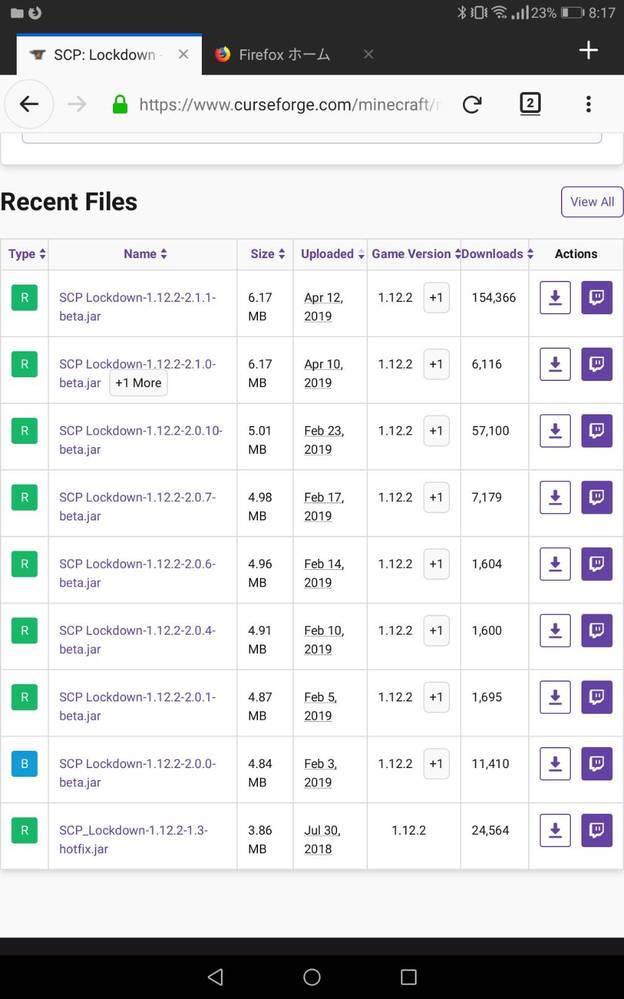This screenshot has height=999, width=624.
Task: Download SCP Lockdown 2.0.0-beta file
Action: [555, 764]
